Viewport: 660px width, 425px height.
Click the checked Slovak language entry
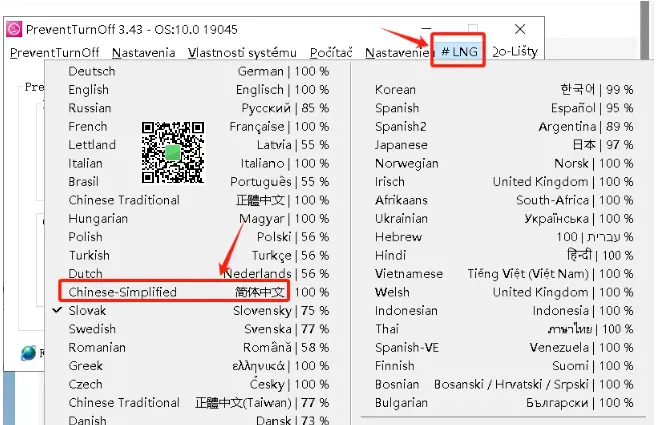click(x=198, y=311)
